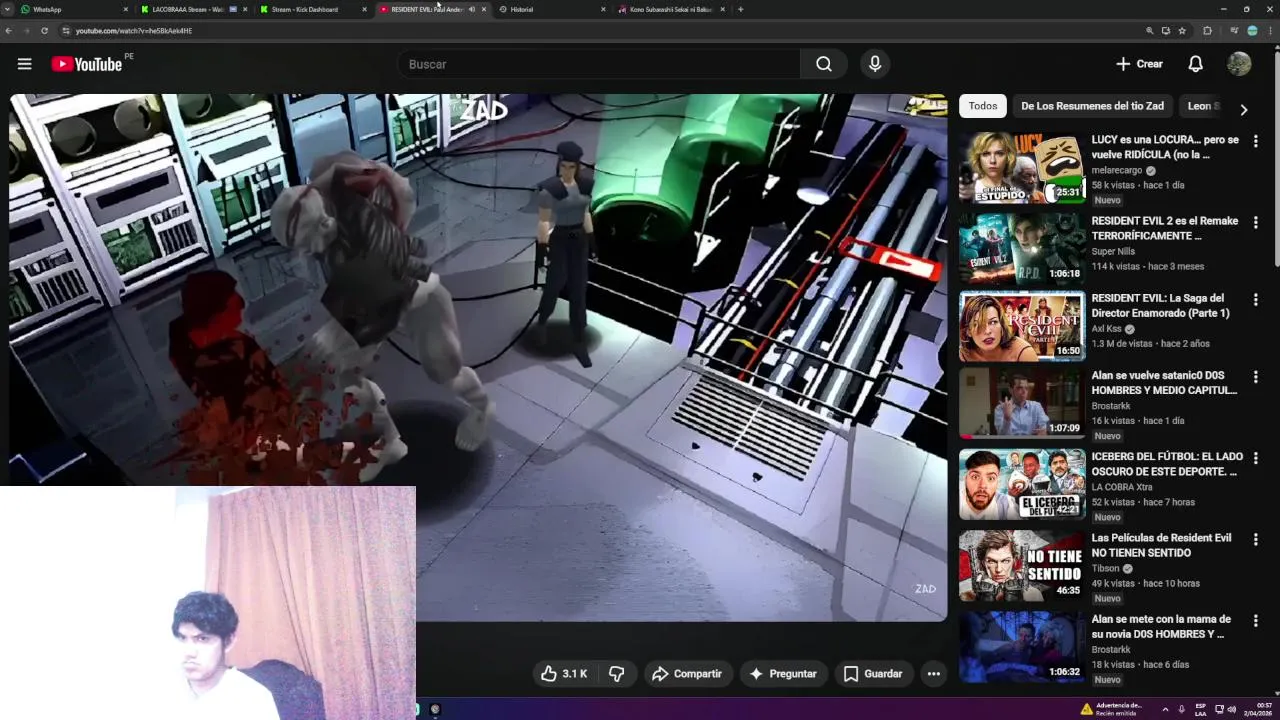The height and width of the screenshot is (720, 1280).
Task: Open the more actions ellipsis below video
Action: click(933, 674)
